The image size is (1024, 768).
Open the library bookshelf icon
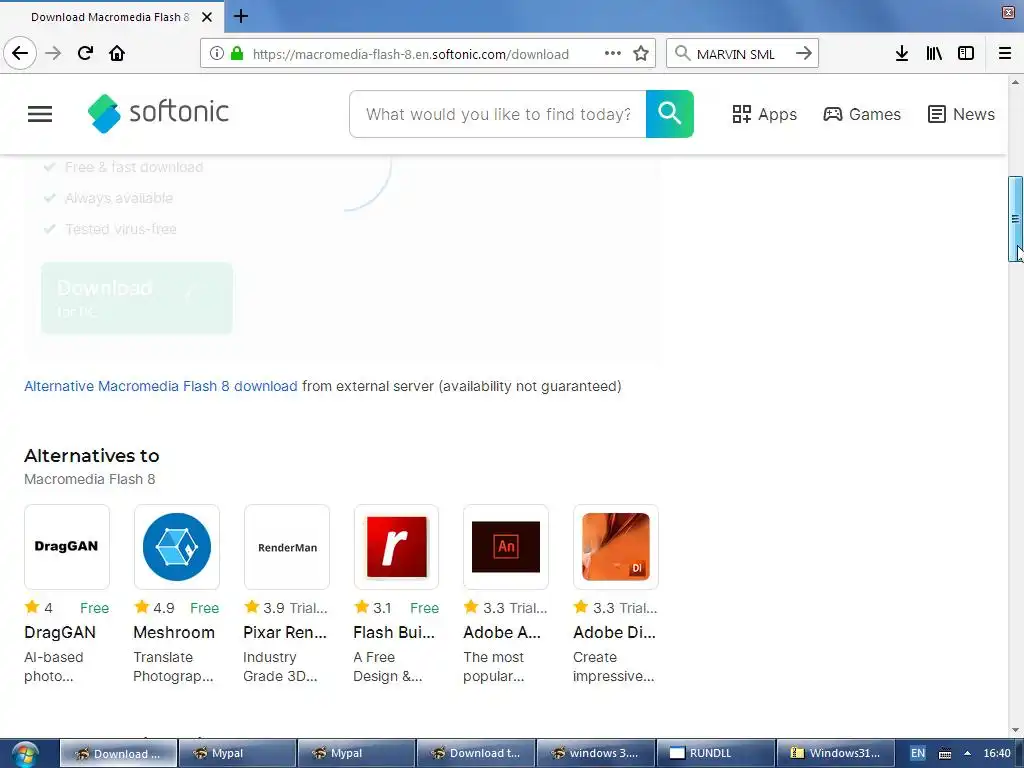tap(934, 54)
